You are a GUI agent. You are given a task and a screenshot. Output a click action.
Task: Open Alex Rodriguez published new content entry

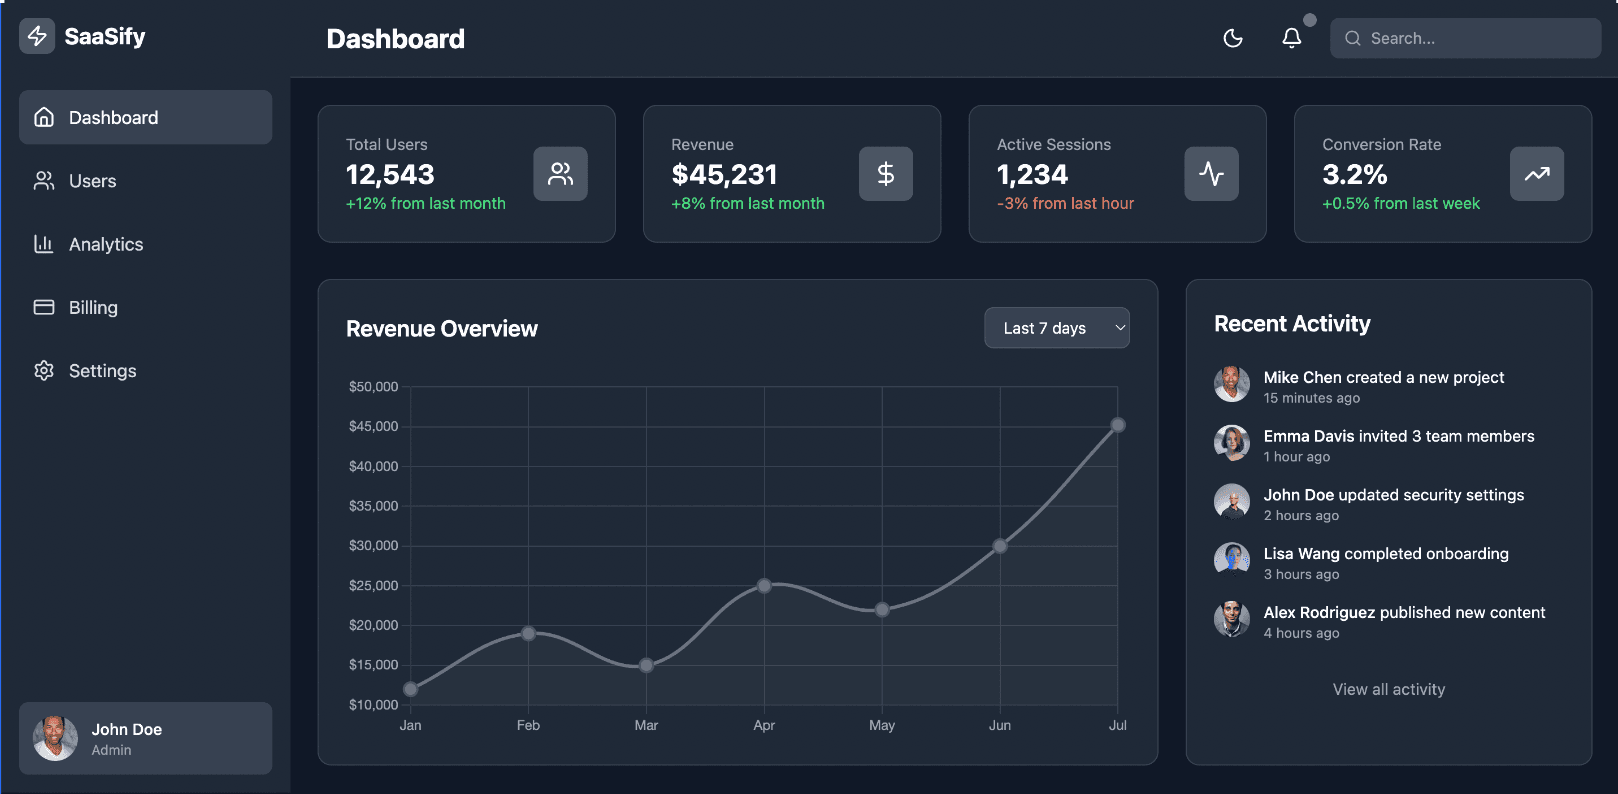click(x=1403, y=612)
